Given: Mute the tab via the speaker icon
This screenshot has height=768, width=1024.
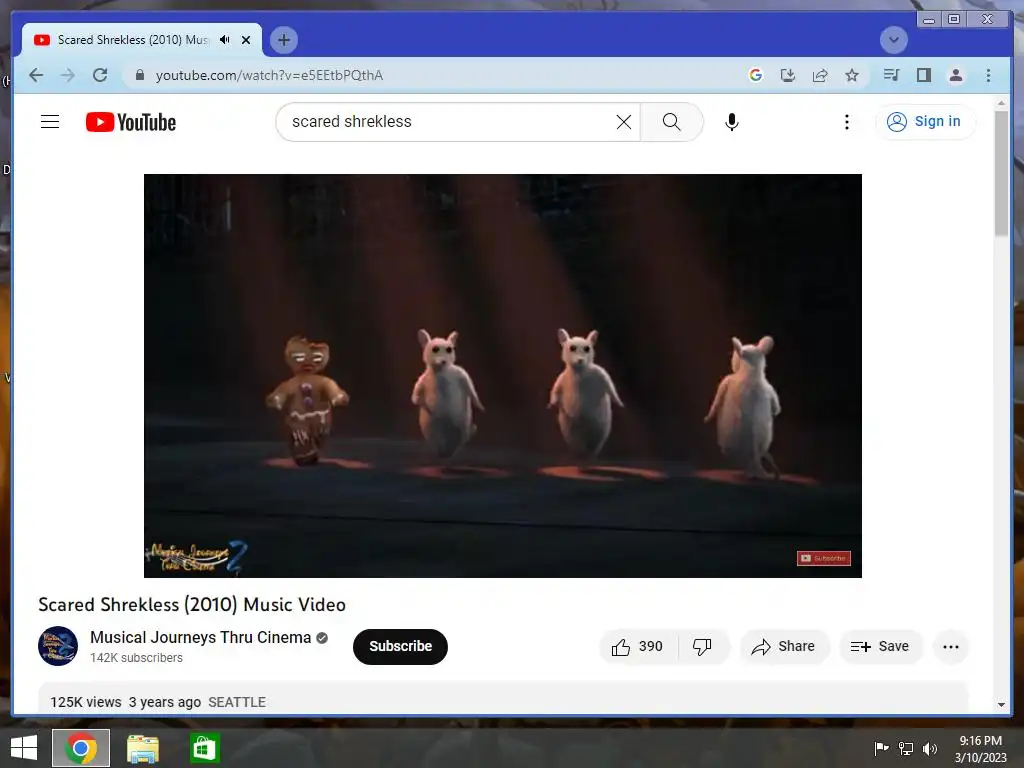Looking at the screenshot, I should (224, 40).
